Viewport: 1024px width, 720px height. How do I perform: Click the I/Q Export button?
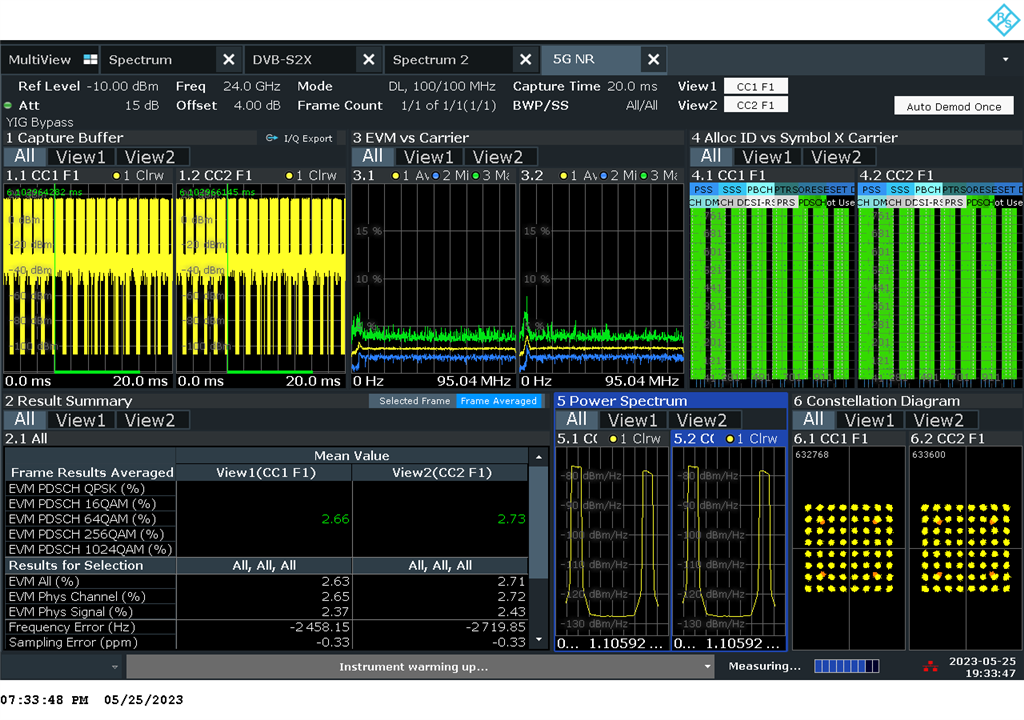pos(299,139)
